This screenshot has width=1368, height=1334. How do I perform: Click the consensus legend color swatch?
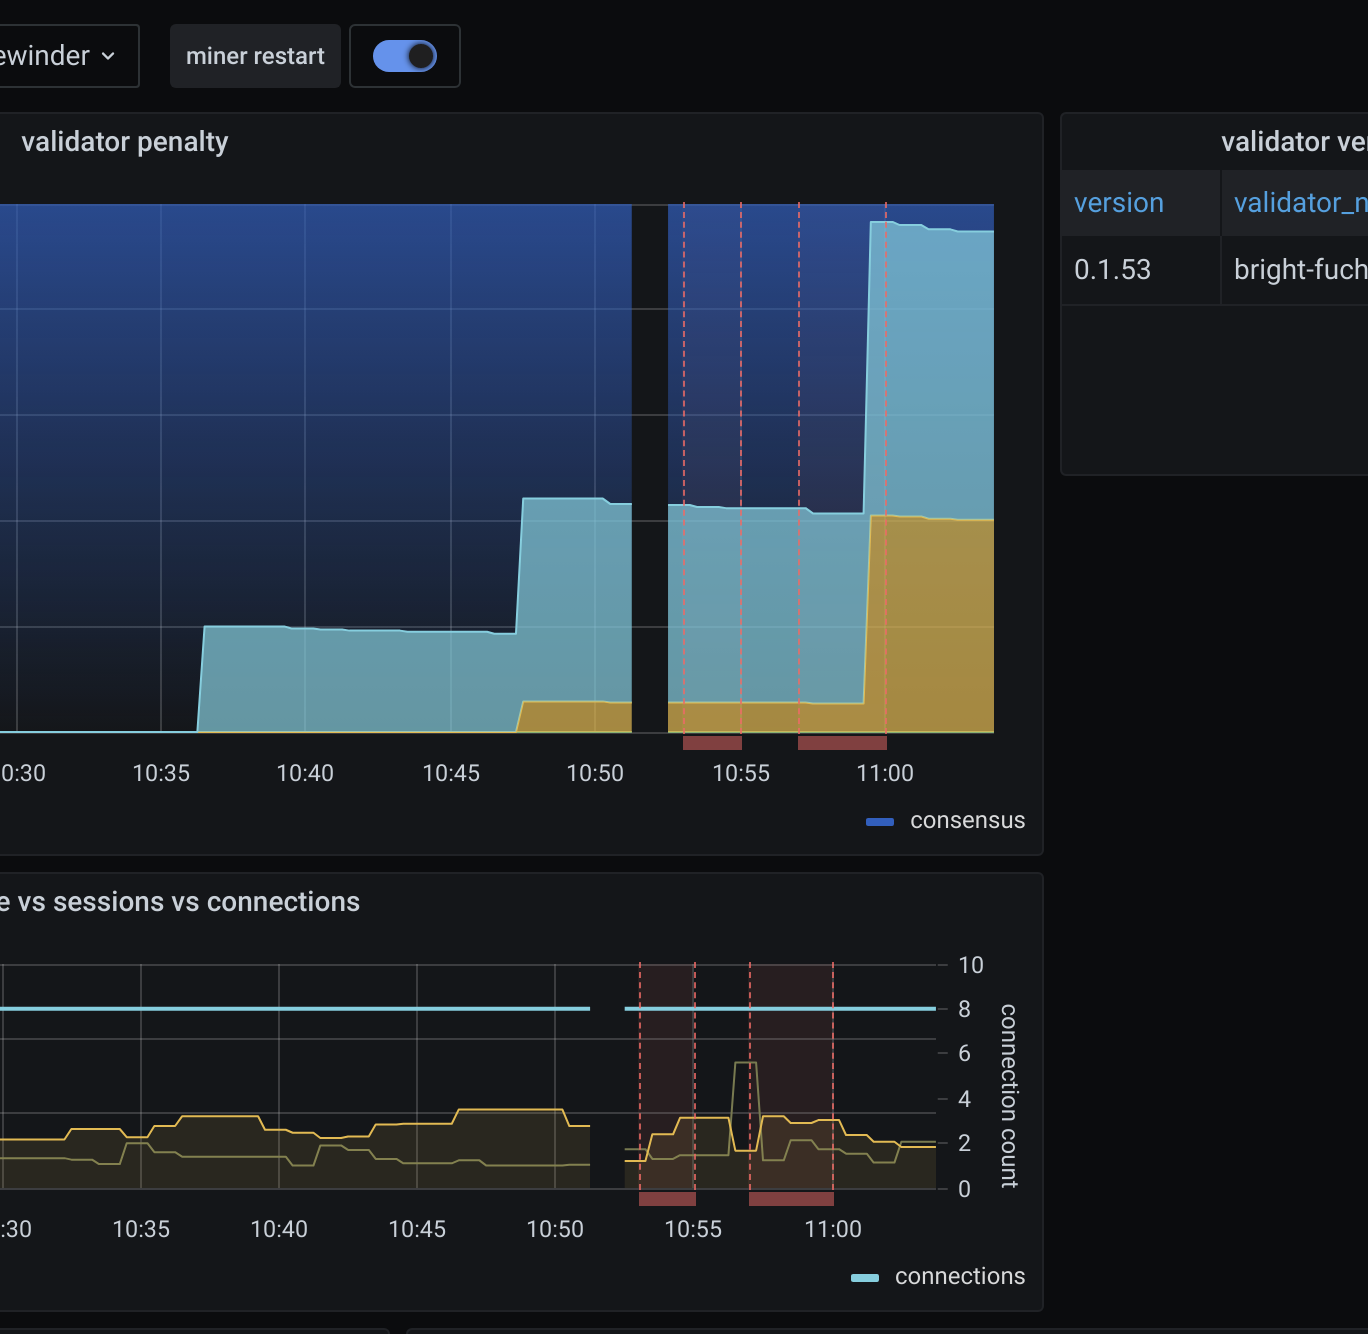tap(880, 822)
